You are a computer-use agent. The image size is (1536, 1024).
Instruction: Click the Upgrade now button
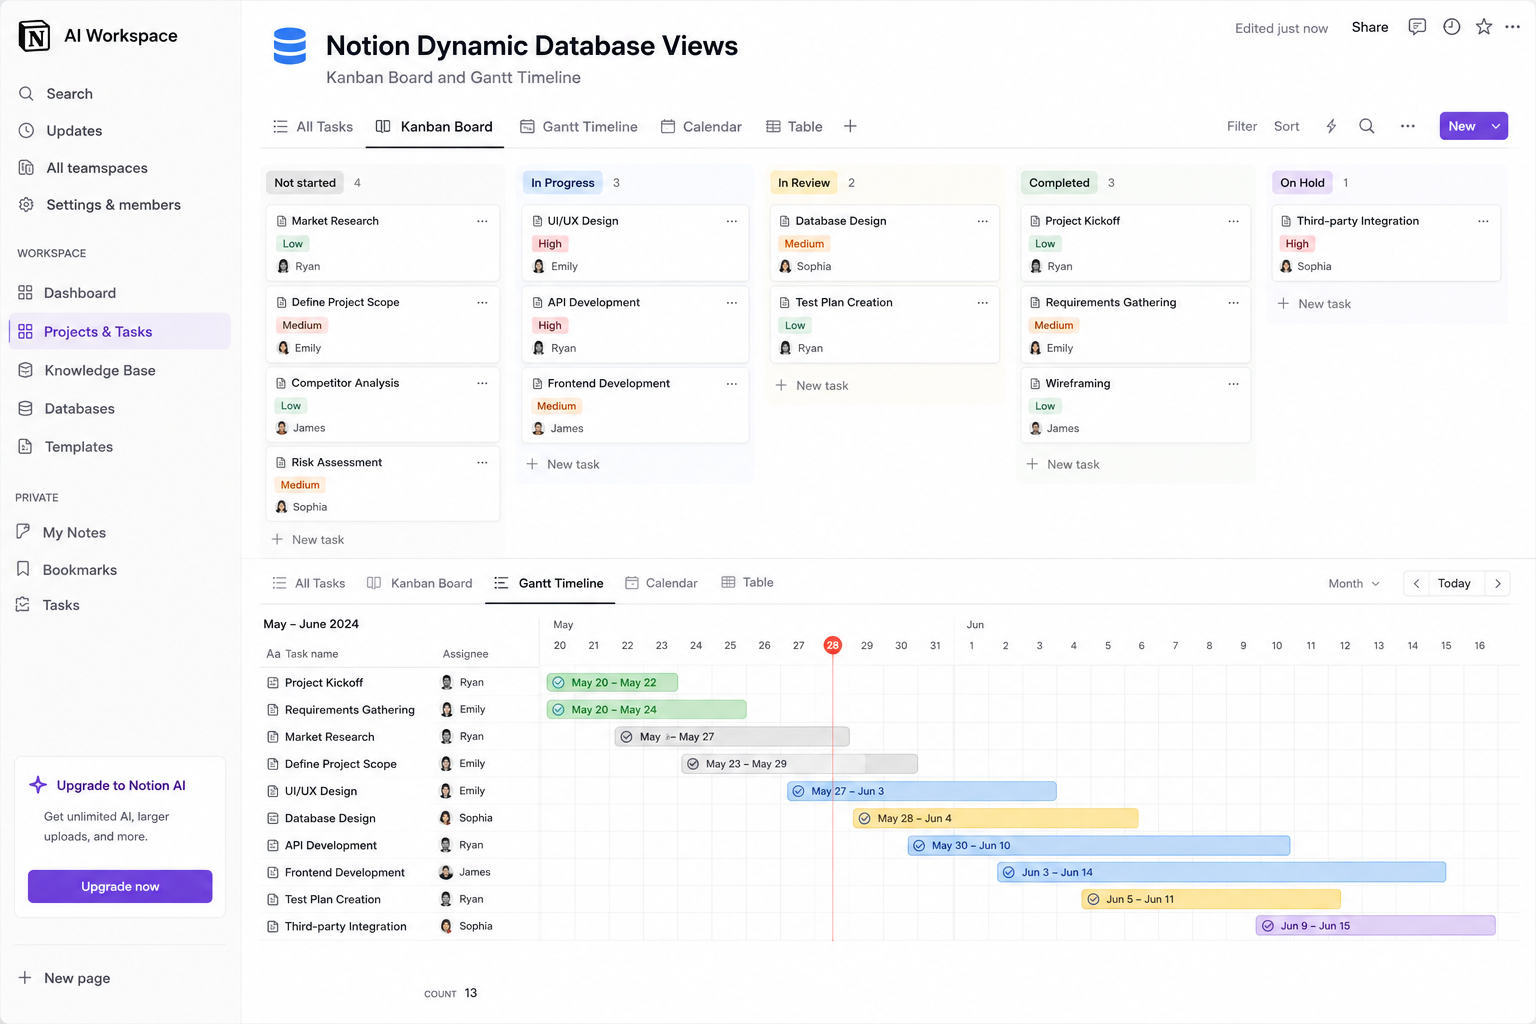coord(120,887)
